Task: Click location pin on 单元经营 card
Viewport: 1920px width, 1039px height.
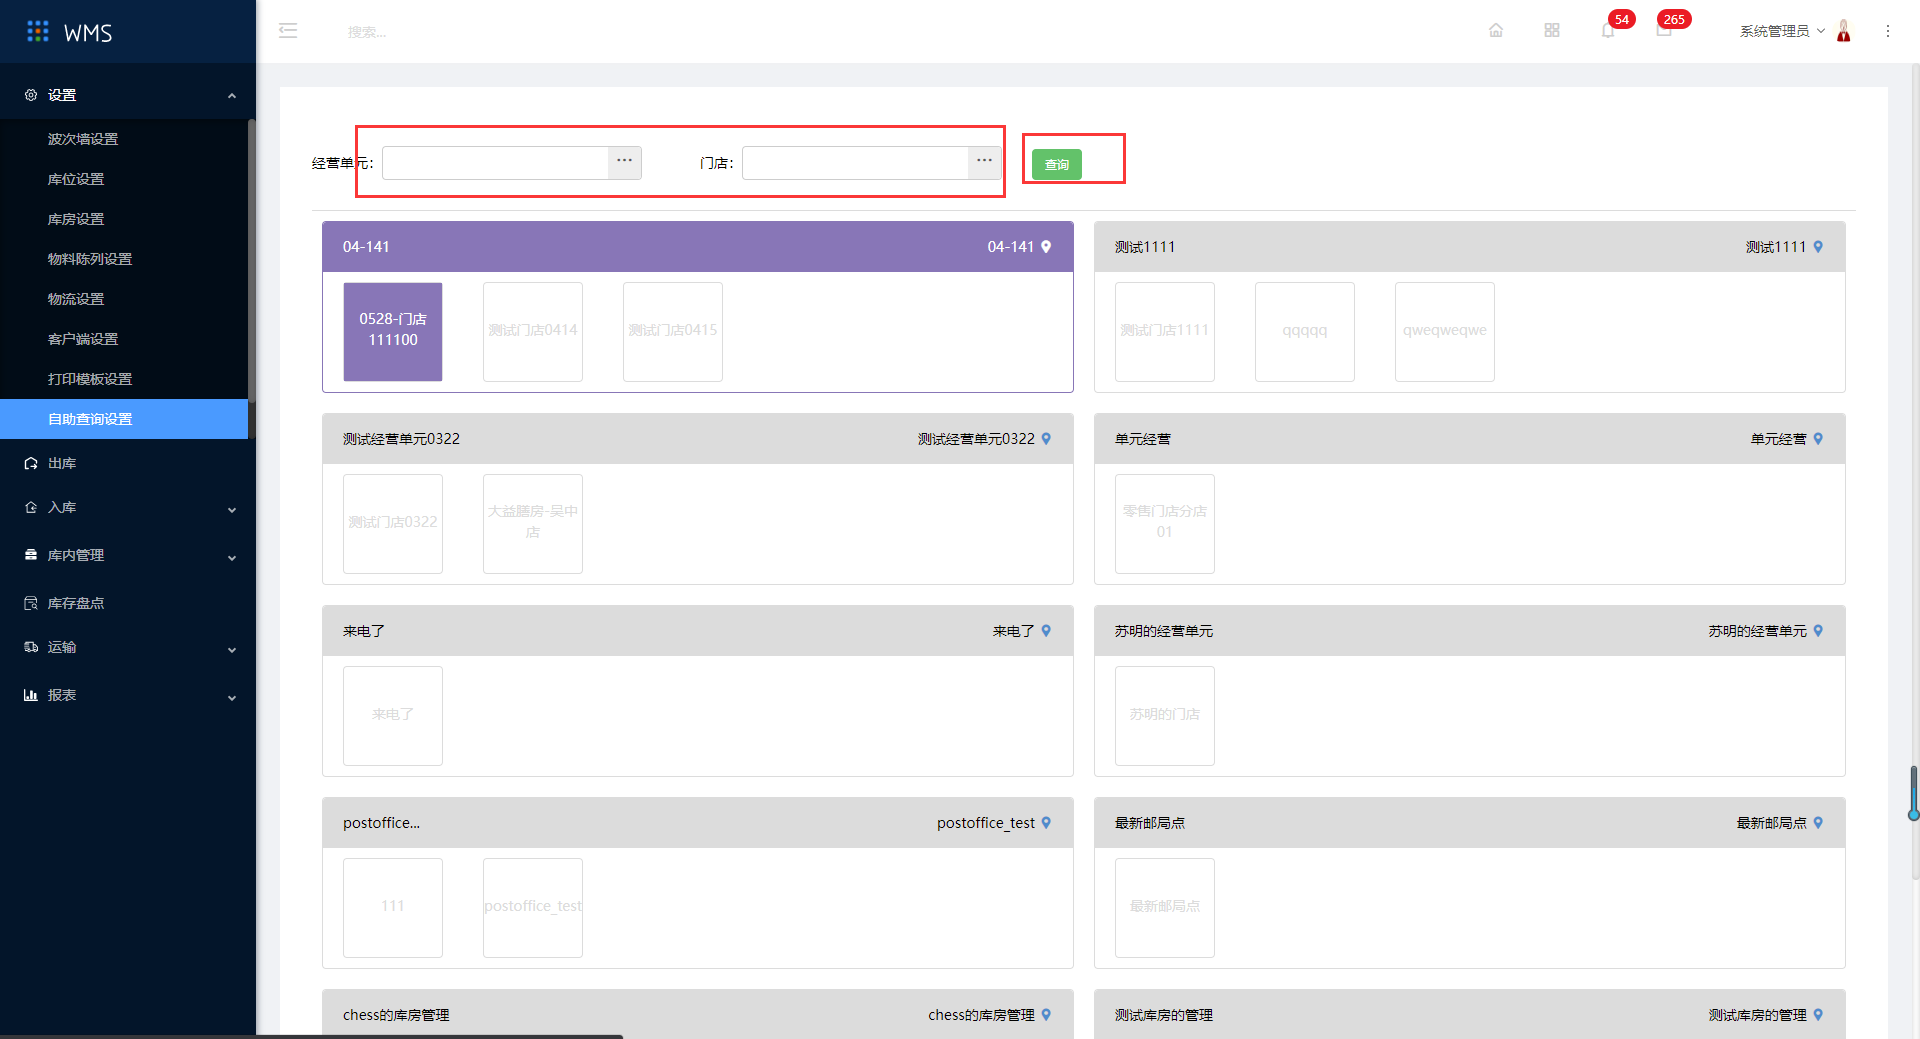Action: pos(1818,439)
